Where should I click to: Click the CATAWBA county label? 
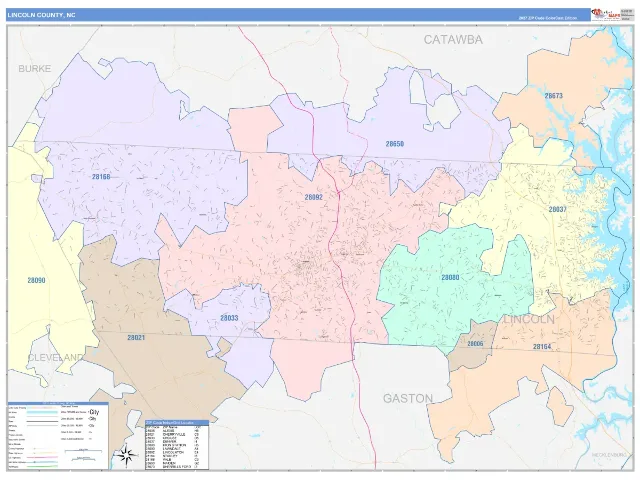coord(453,40)
